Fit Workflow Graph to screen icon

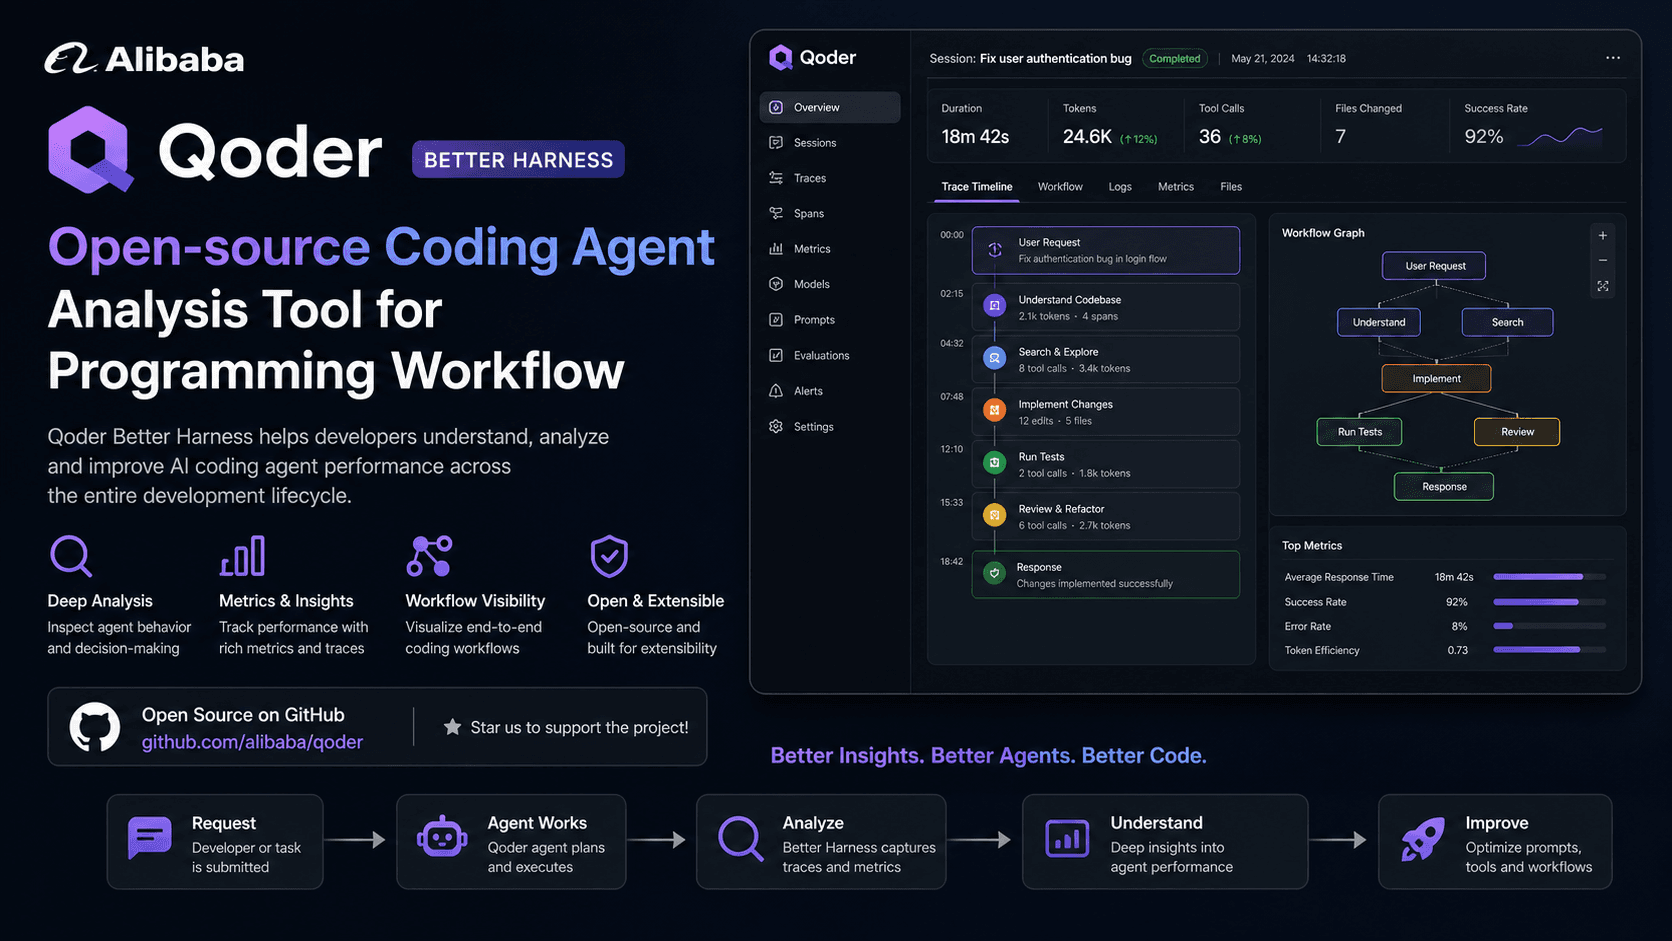pos(1603,286)
